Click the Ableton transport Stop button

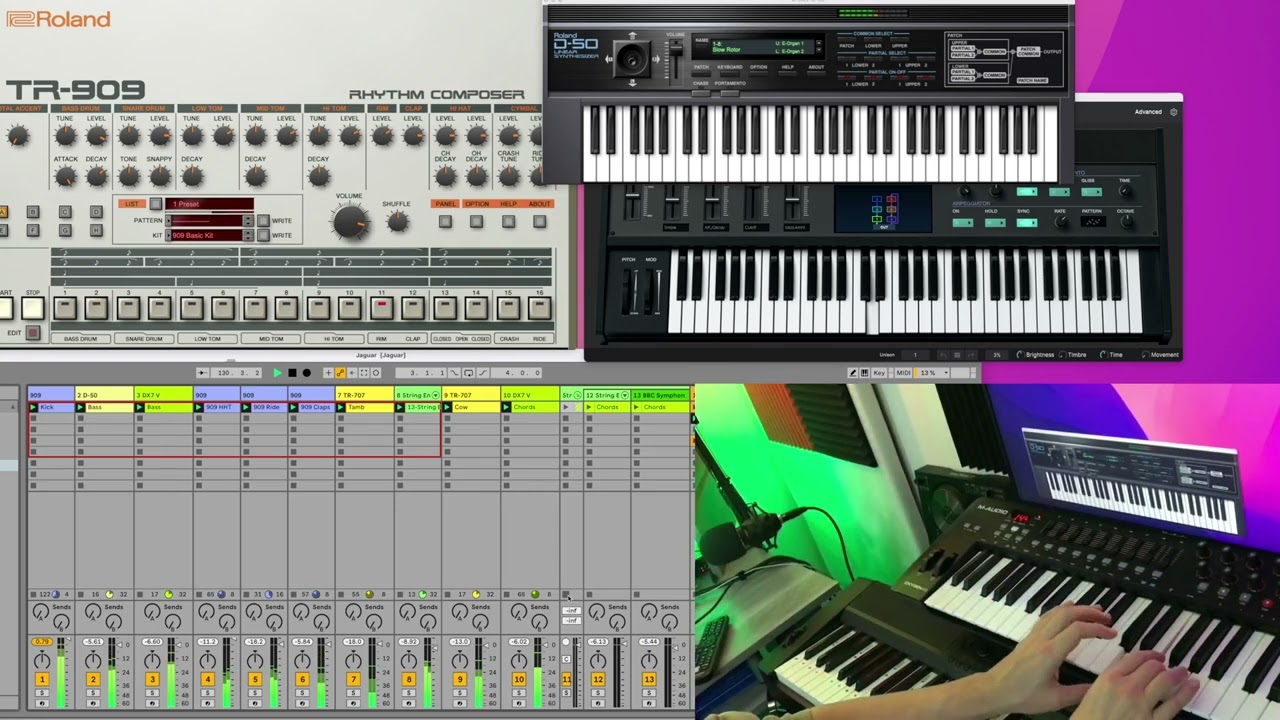[x=292, y=373]
